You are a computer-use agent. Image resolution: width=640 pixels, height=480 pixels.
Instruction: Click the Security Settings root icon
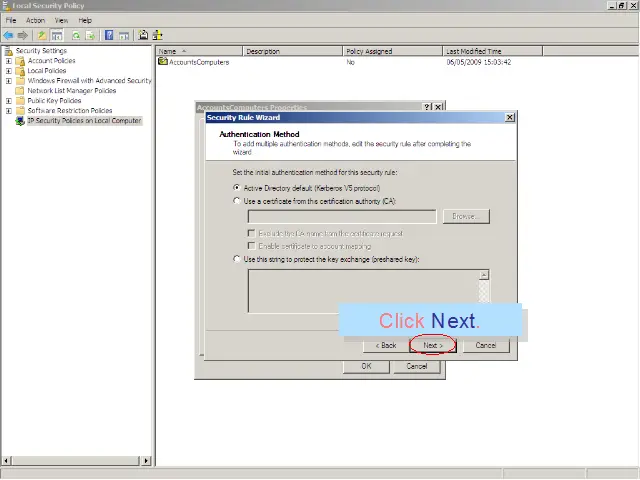[9, 51]
